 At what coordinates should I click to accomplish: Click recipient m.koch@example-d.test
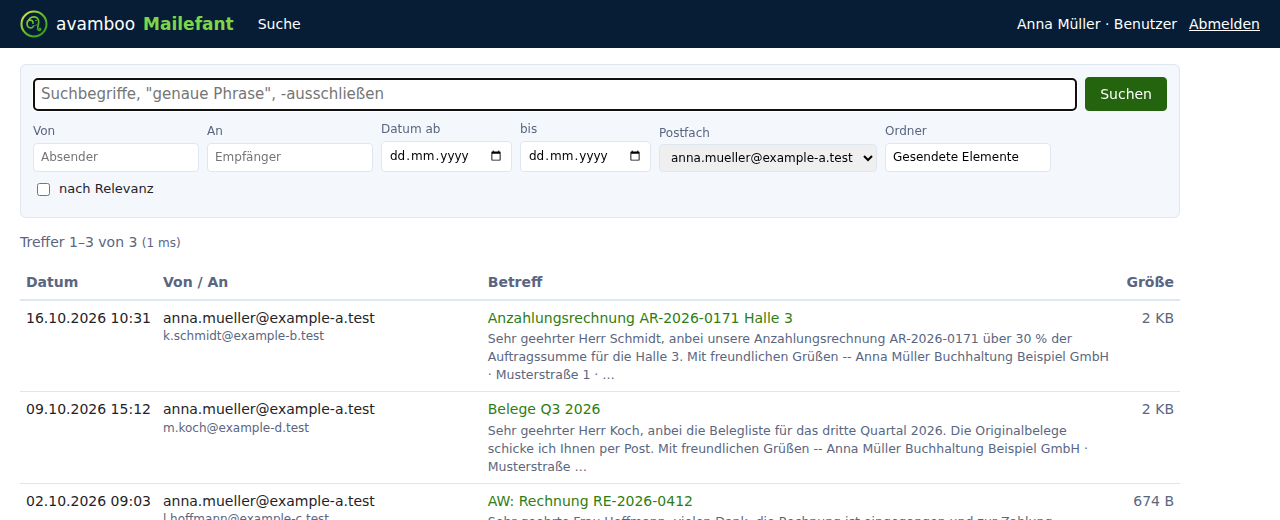tap(236, 428)
